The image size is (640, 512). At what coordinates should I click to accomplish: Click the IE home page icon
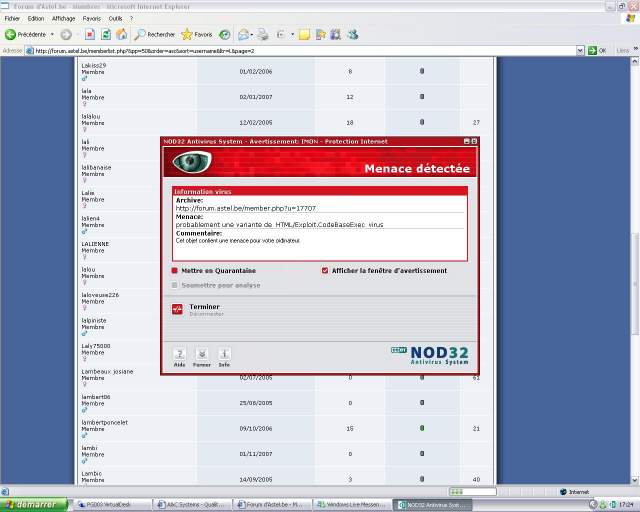pos(122,34)
